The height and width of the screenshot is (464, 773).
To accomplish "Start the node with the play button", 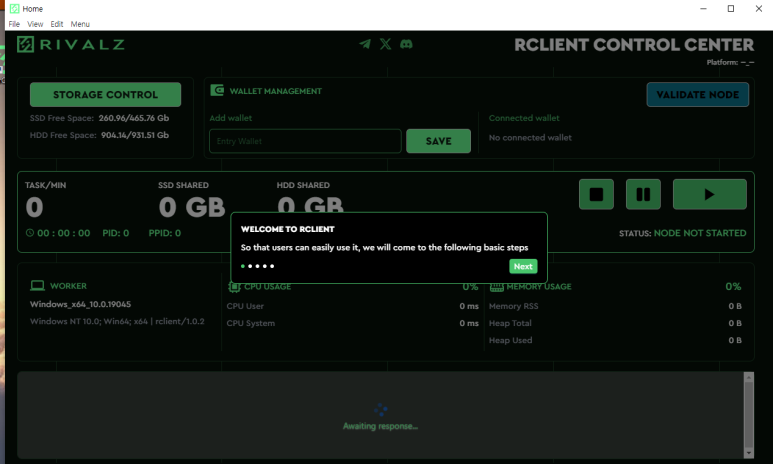I will pos(709,194).
